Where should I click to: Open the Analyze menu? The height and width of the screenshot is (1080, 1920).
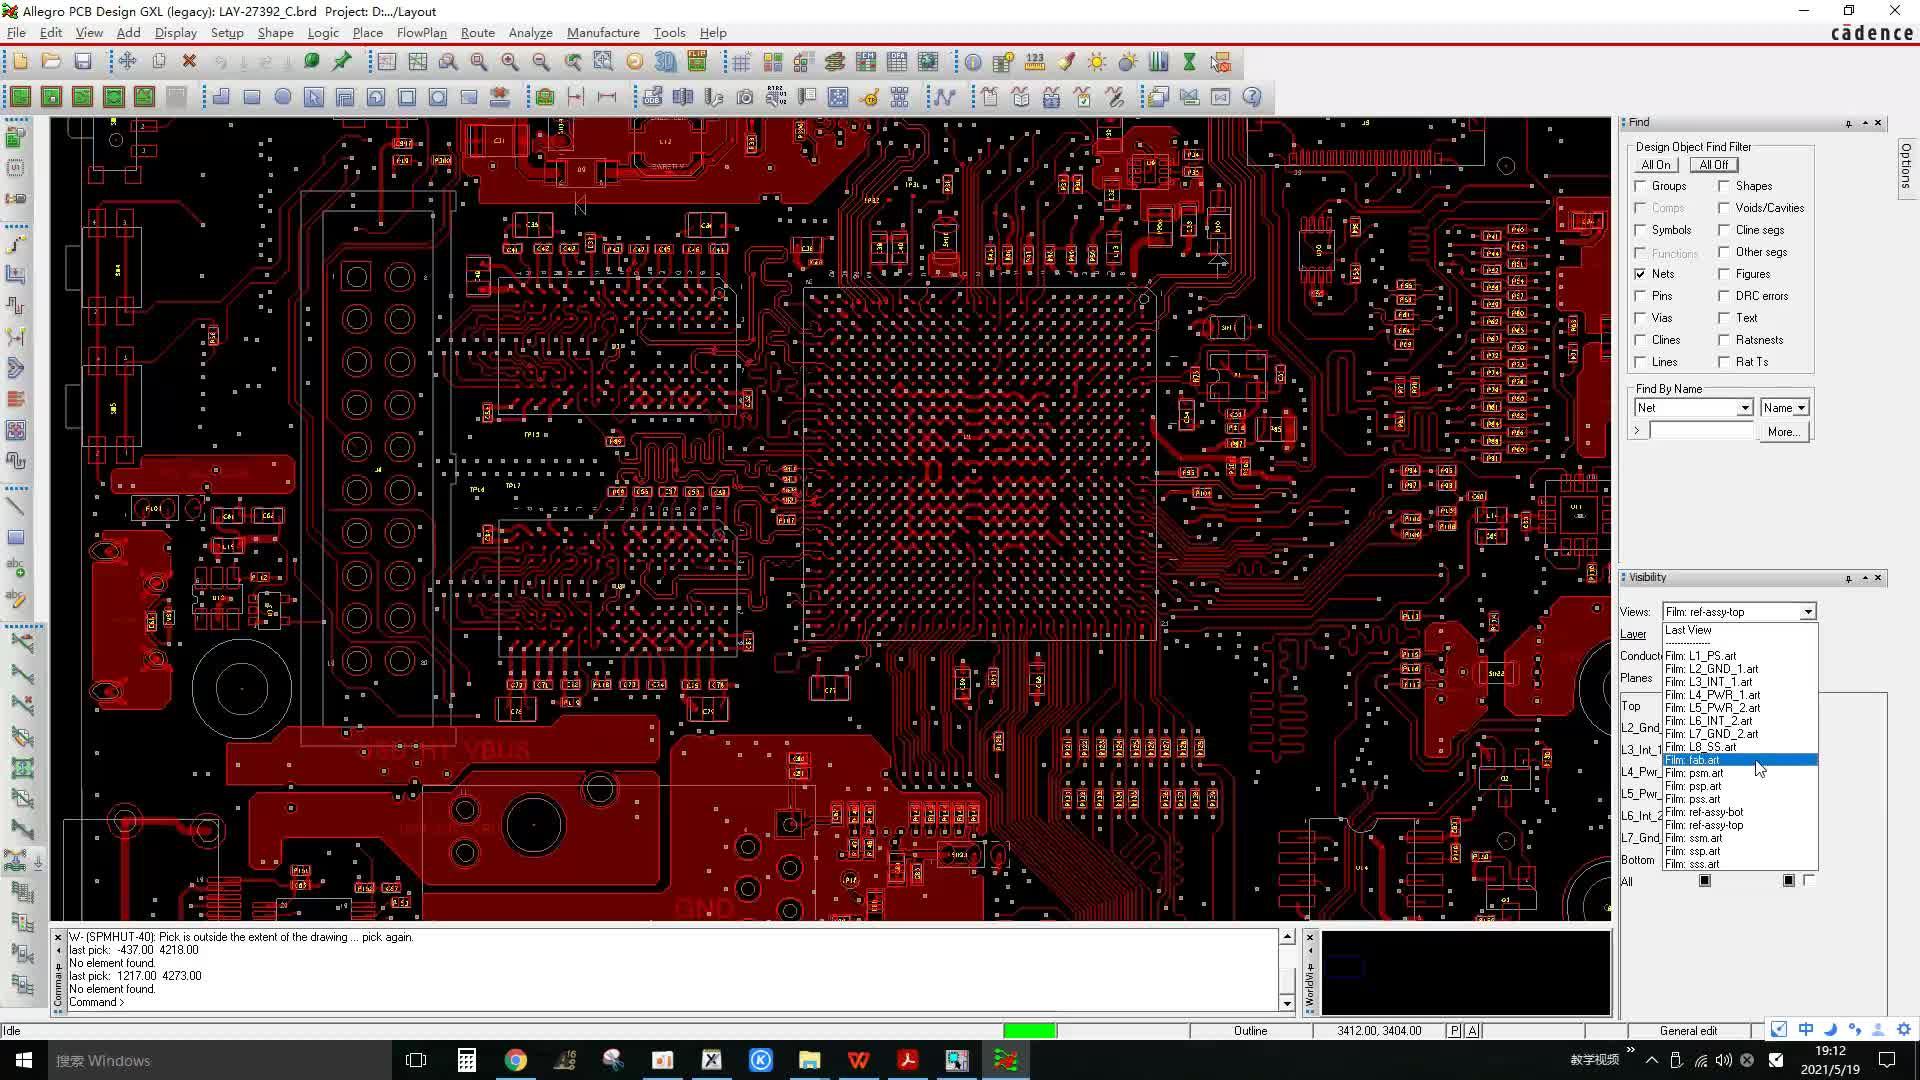point(530,33)
